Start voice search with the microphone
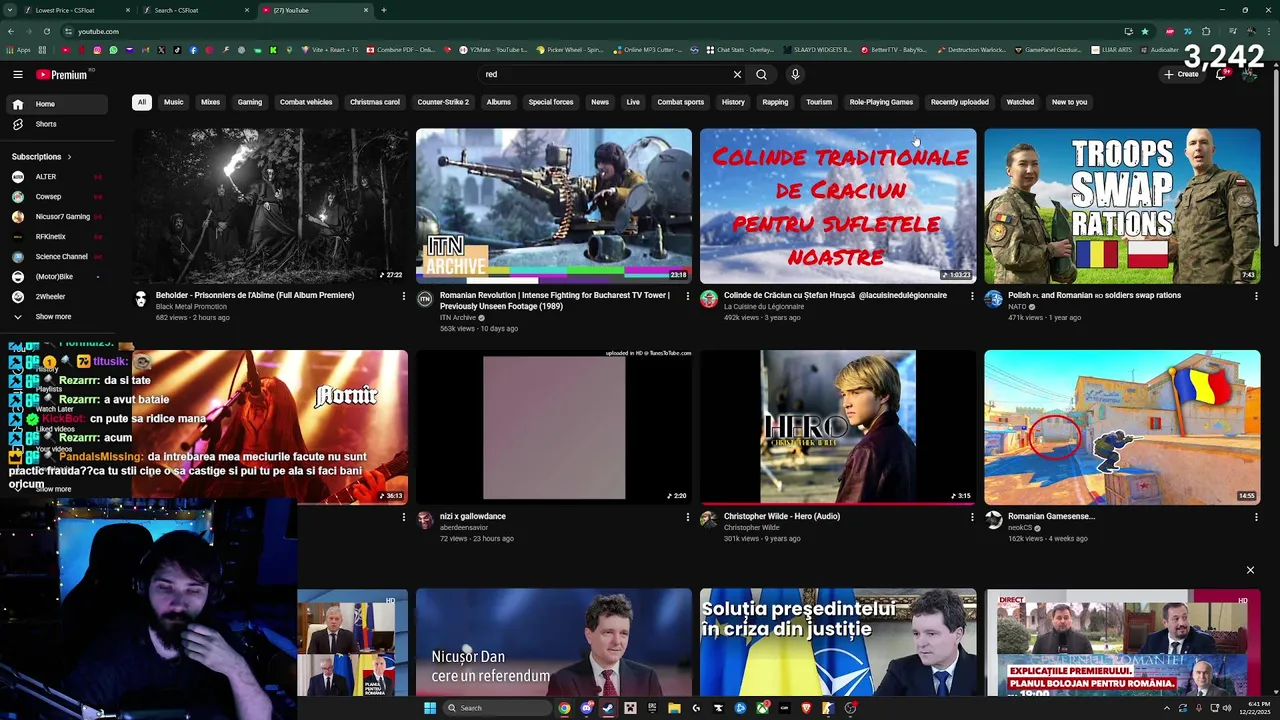 [x=795, y=74]
